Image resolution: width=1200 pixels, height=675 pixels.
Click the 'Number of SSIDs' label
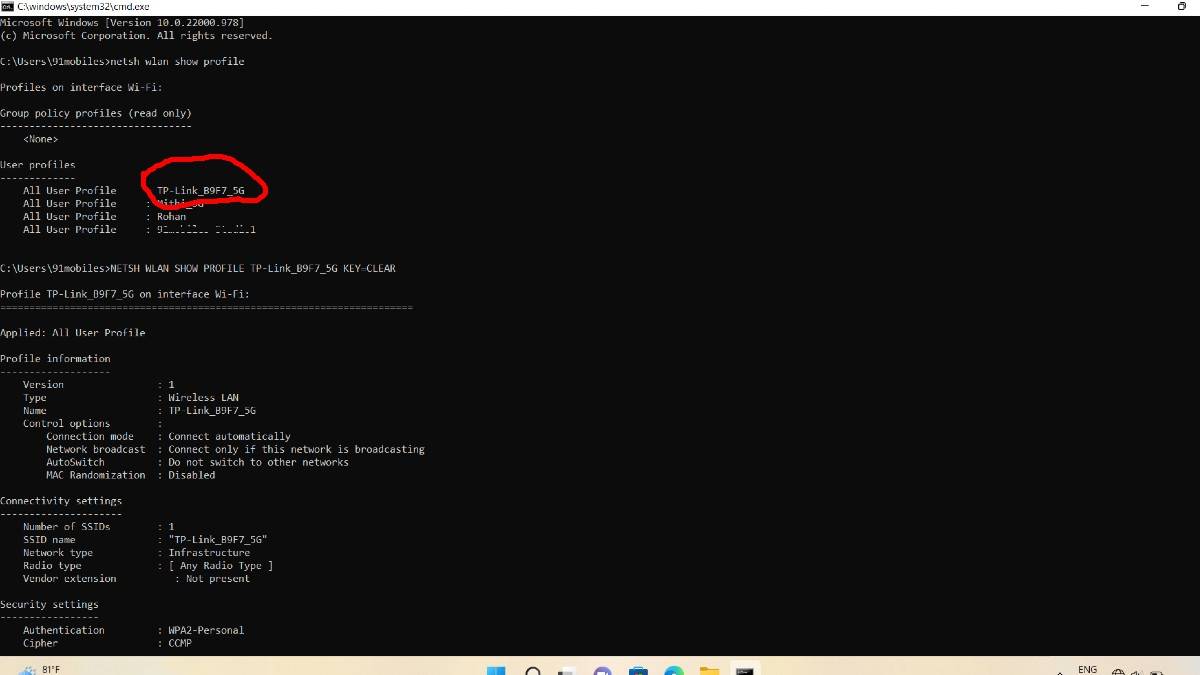coord(67,527)
